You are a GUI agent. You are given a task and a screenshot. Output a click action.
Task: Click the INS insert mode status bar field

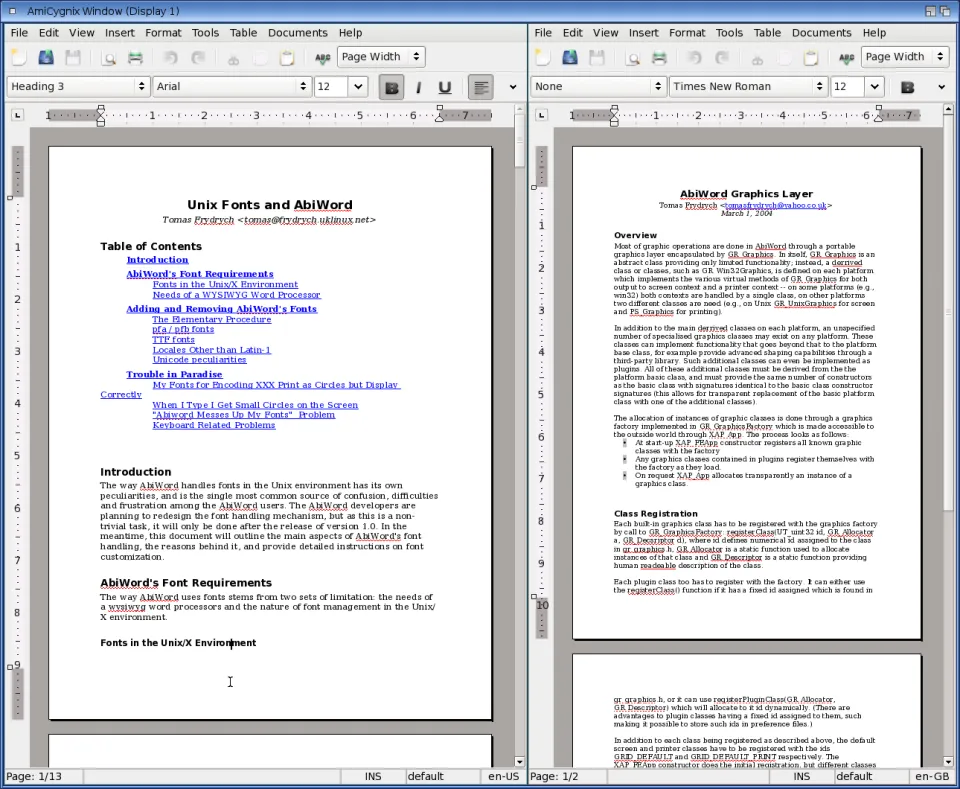pyautogui.click(x=373, y=776)
